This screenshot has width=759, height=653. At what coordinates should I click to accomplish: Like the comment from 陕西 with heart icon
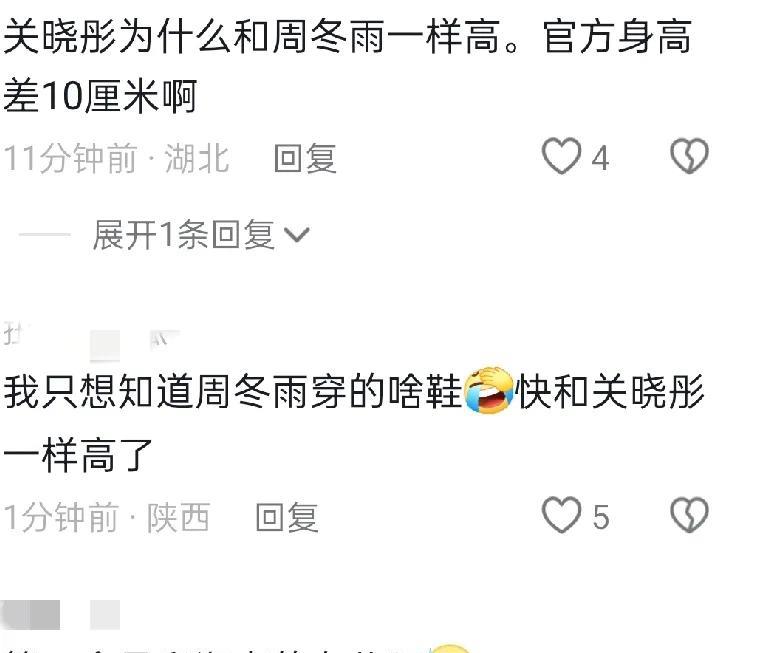coord(561,515)
